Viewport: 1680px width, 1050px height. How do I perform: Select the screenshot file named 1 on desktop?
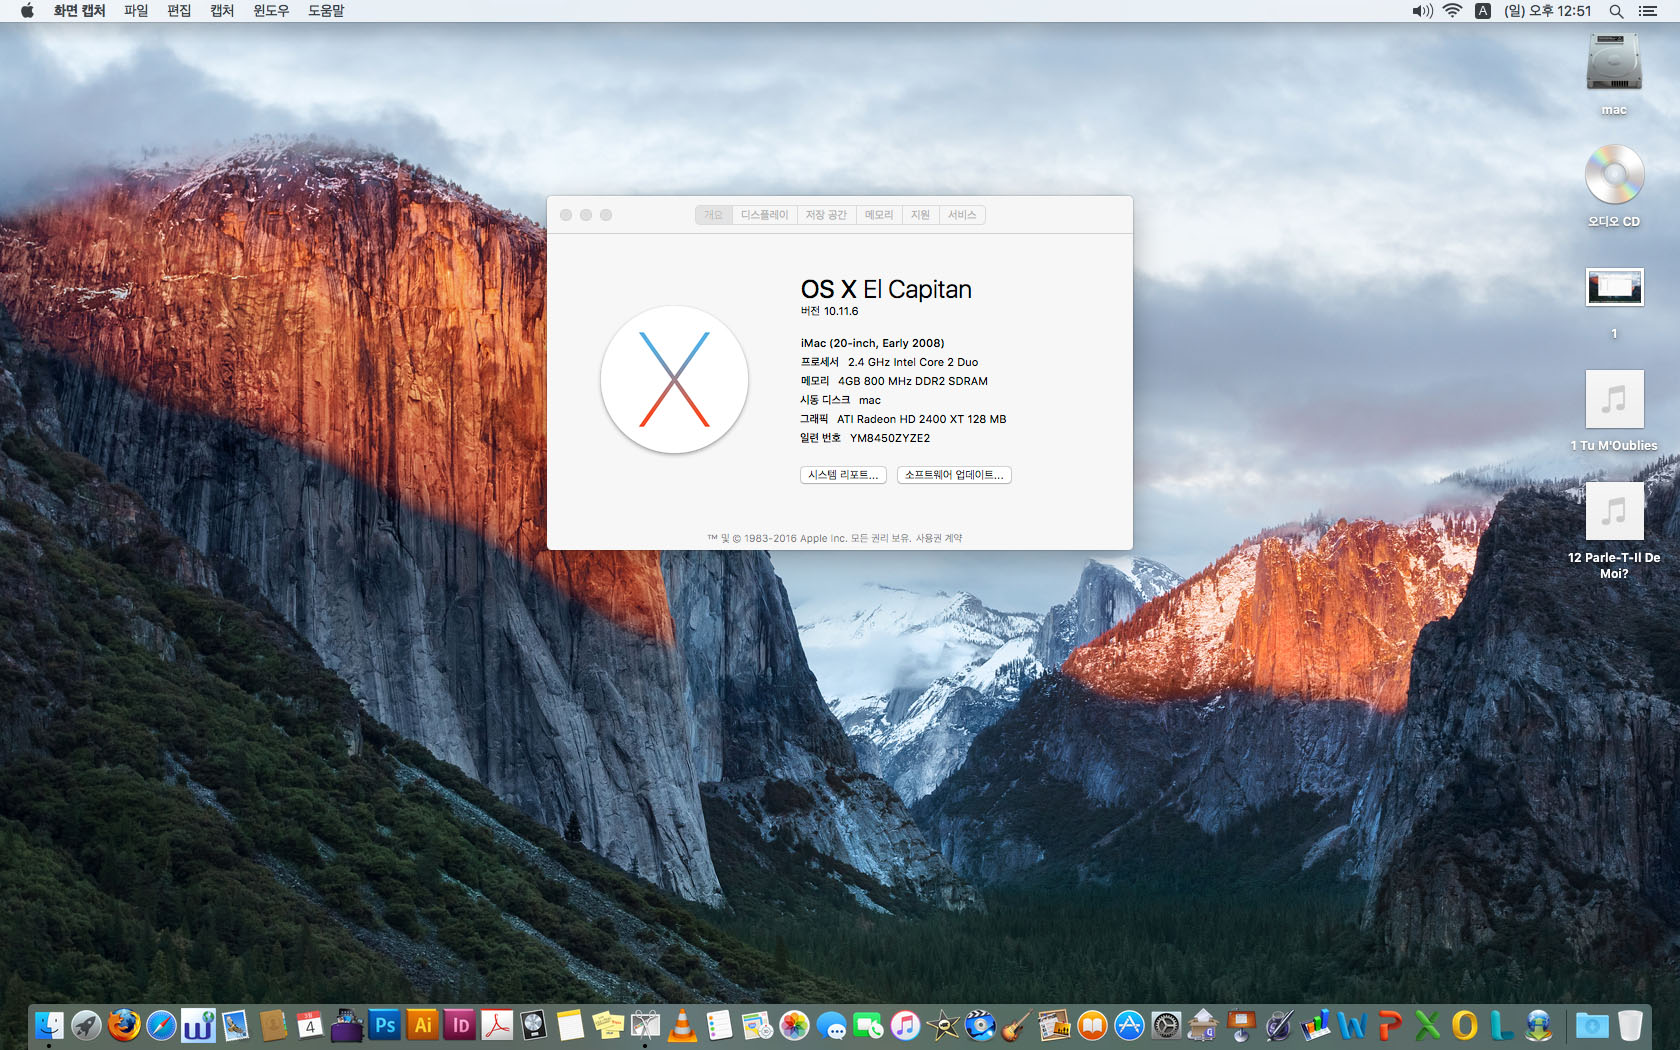(x=1614, y=288)
